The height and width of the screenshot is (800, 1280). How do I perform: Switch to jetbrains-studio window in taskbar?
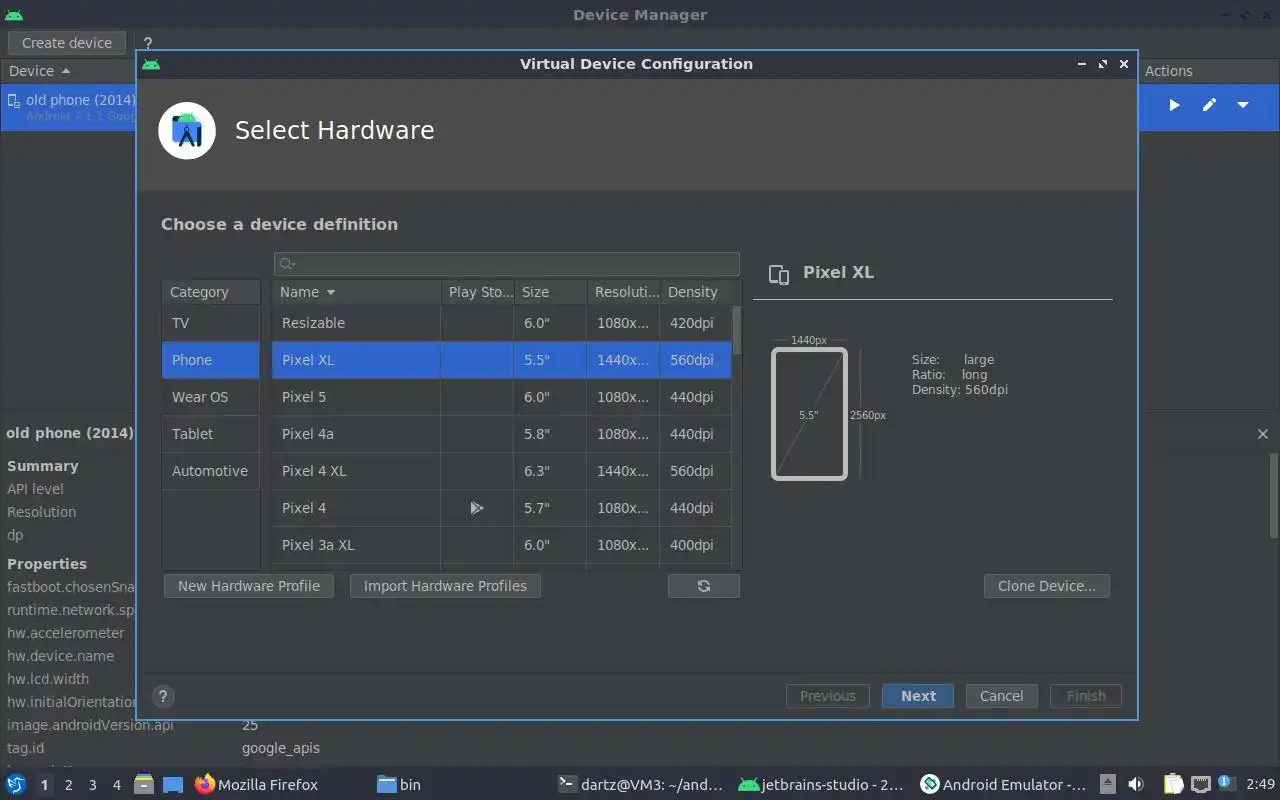click(x=821, y=785)
